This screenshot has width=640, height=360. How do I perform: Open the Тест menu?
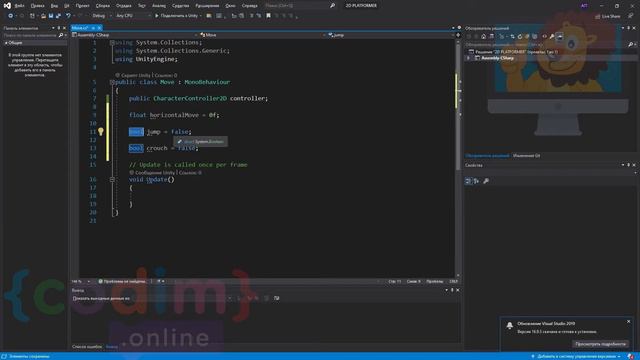pyautogui.click(x=141, y=6)
